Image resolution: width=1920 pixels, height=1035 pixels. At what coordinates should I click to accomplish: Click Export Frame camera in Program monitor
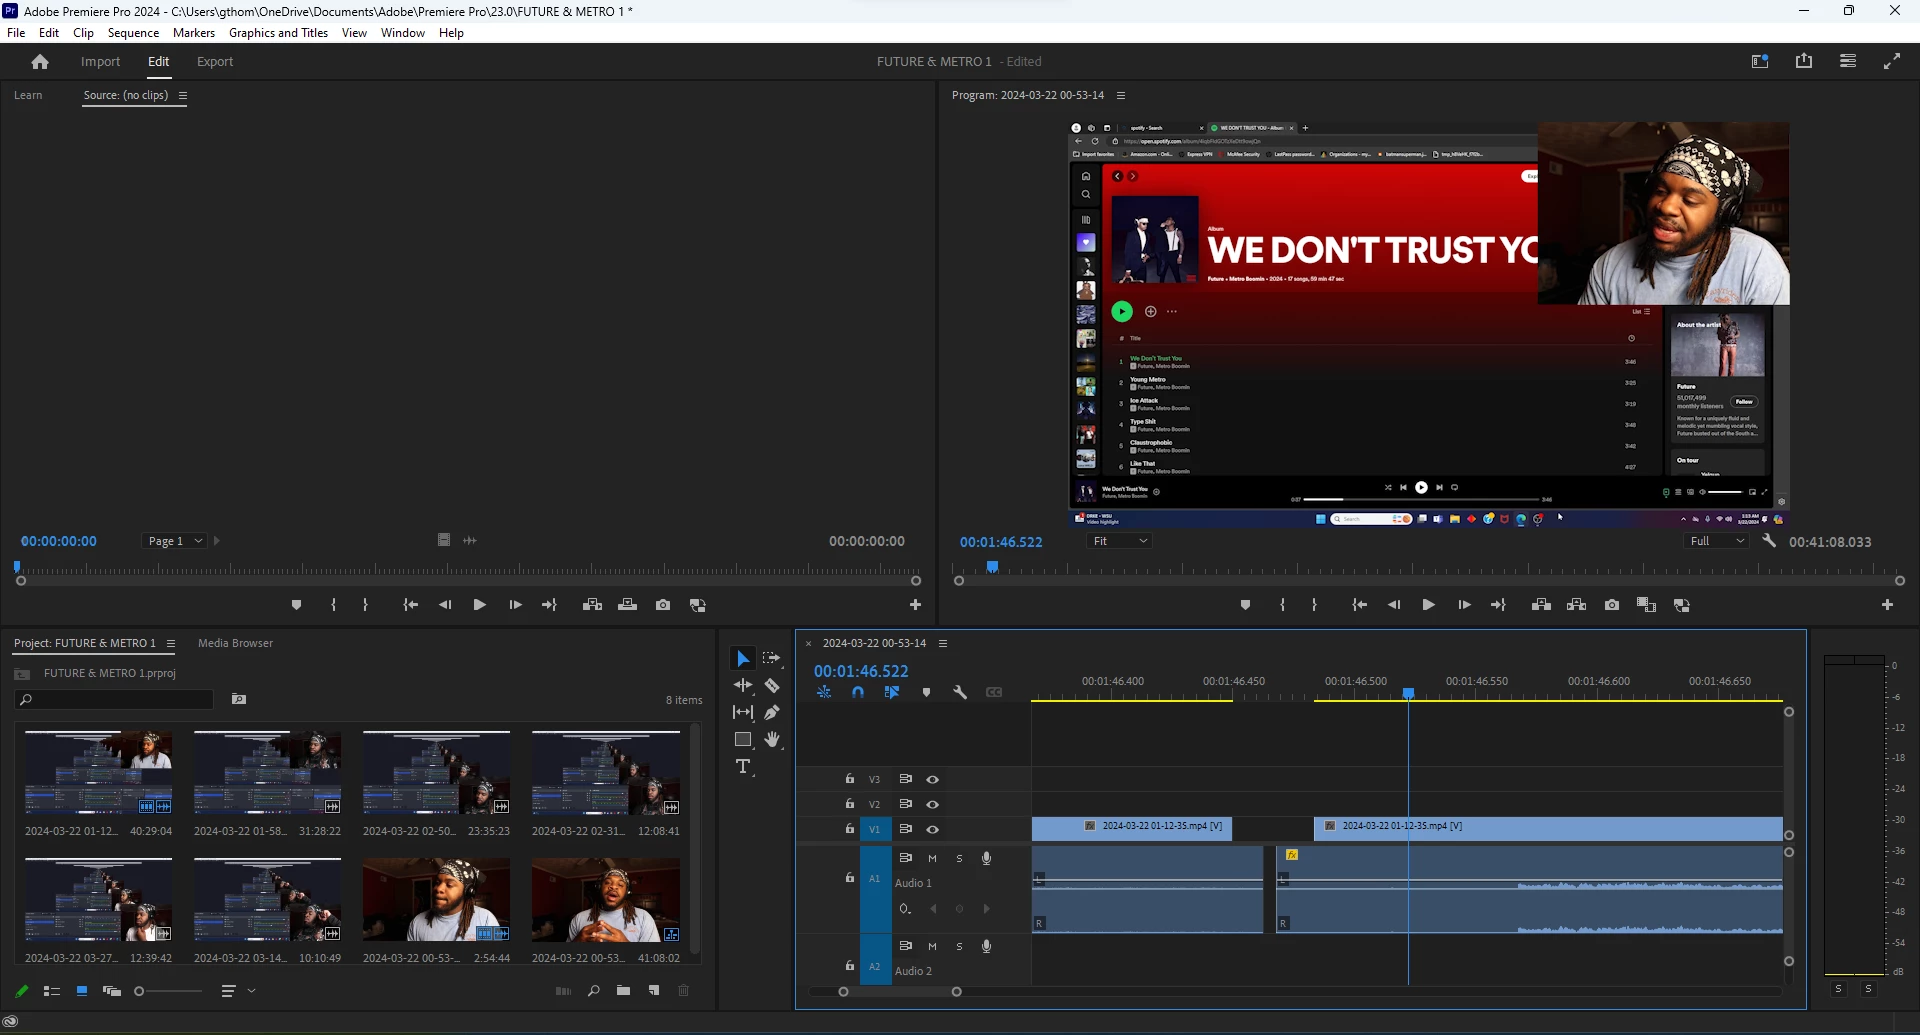(1612, 605)
